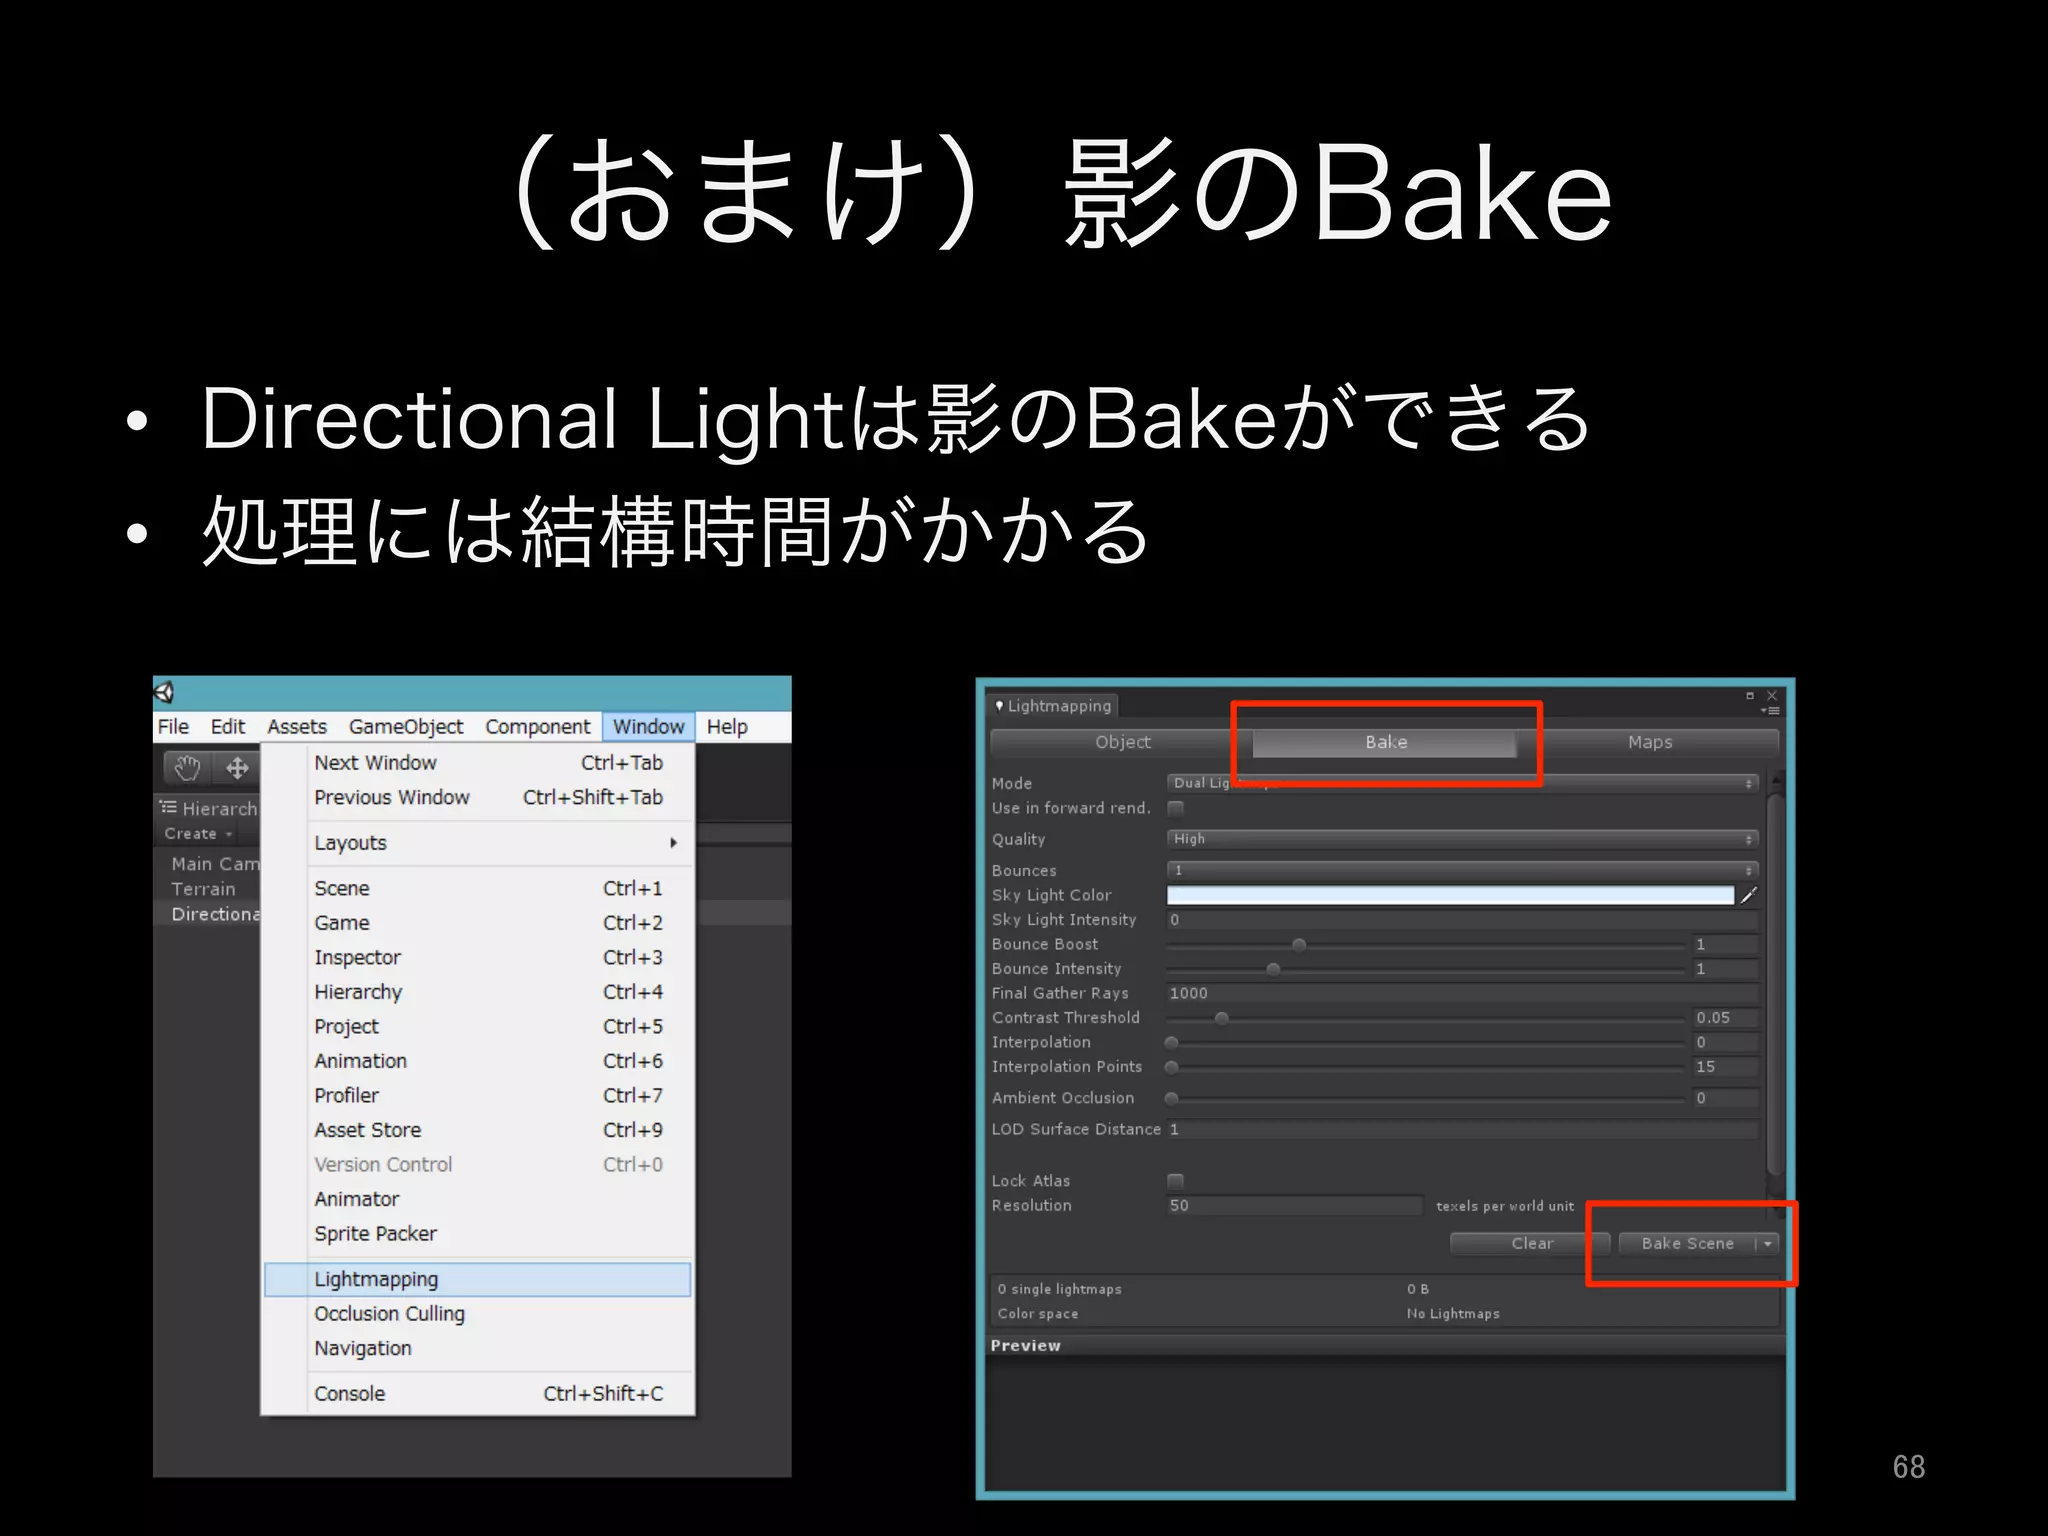Open the Hierarchy Create dropdown
The image size is (2048, 1536).
pos(198,834)
